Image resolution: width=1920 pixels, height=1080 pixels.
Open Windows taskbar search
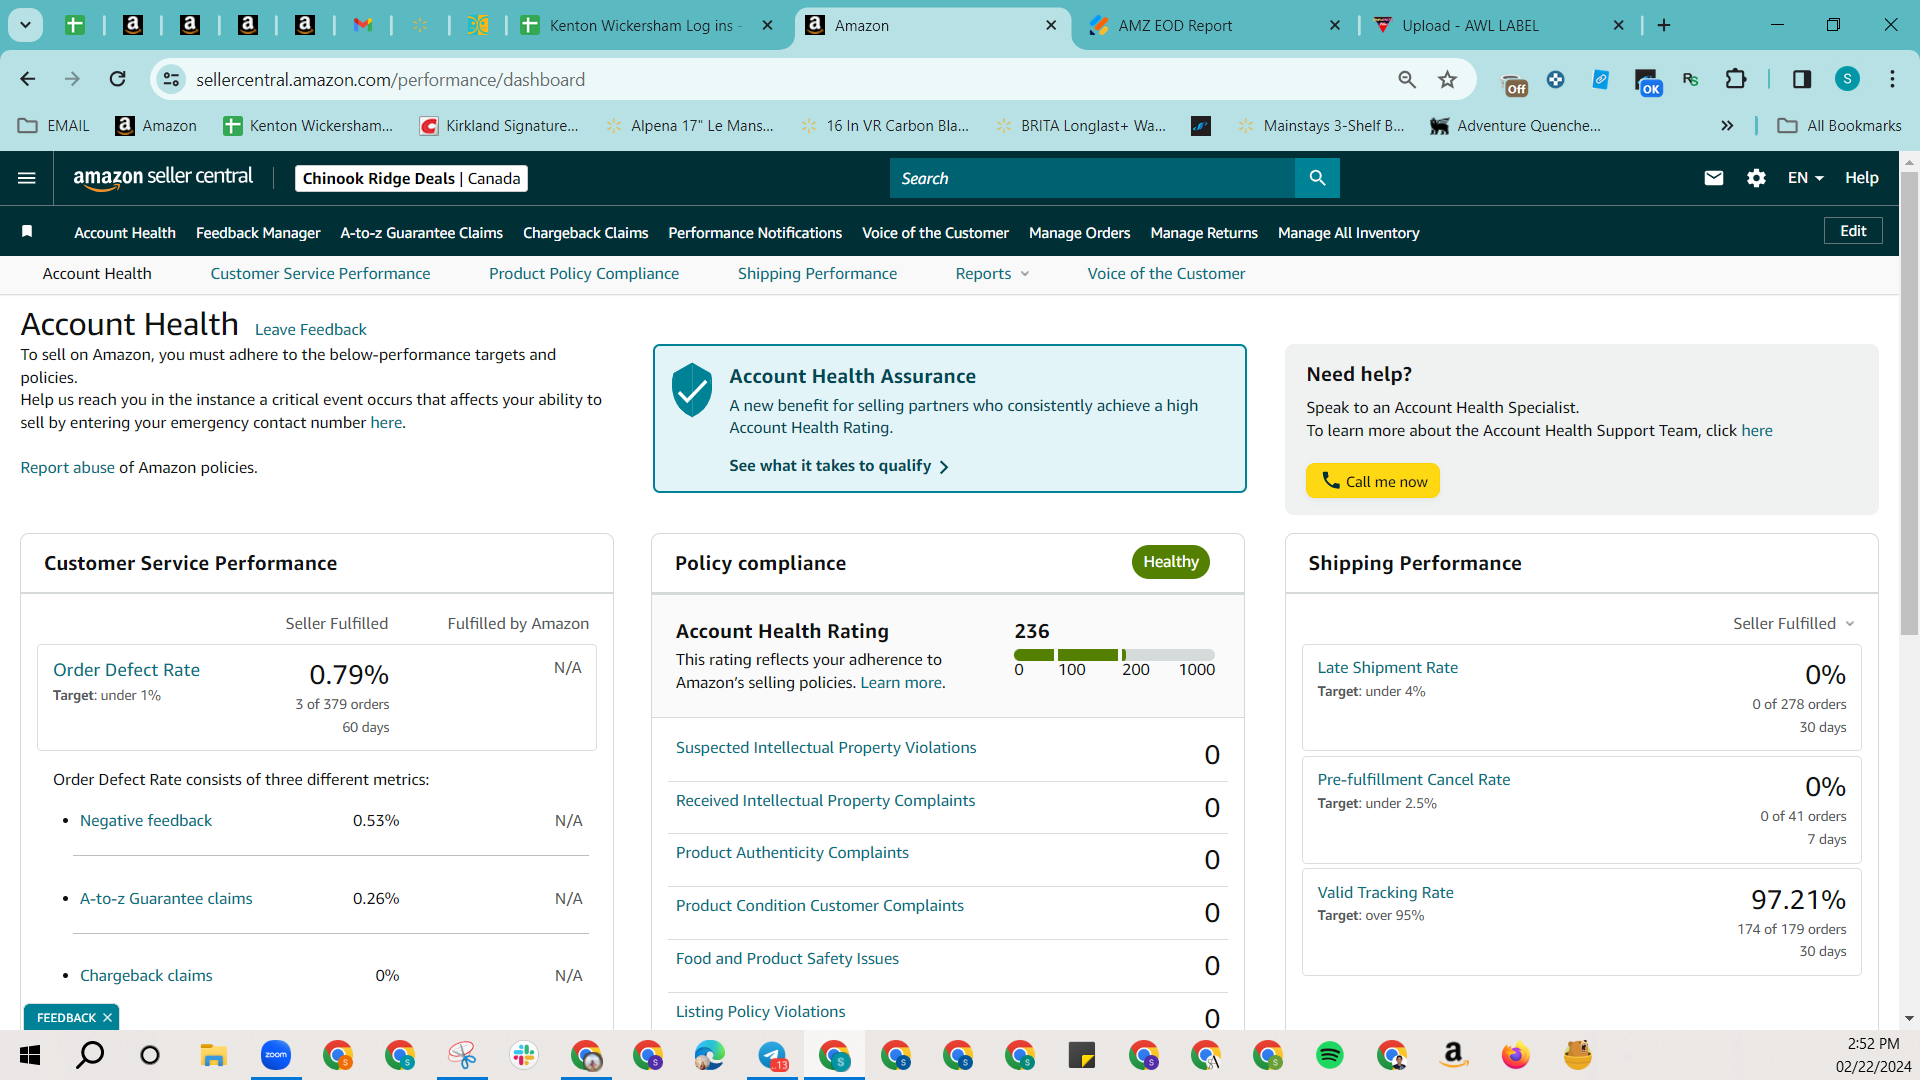tap(90, 1055)
